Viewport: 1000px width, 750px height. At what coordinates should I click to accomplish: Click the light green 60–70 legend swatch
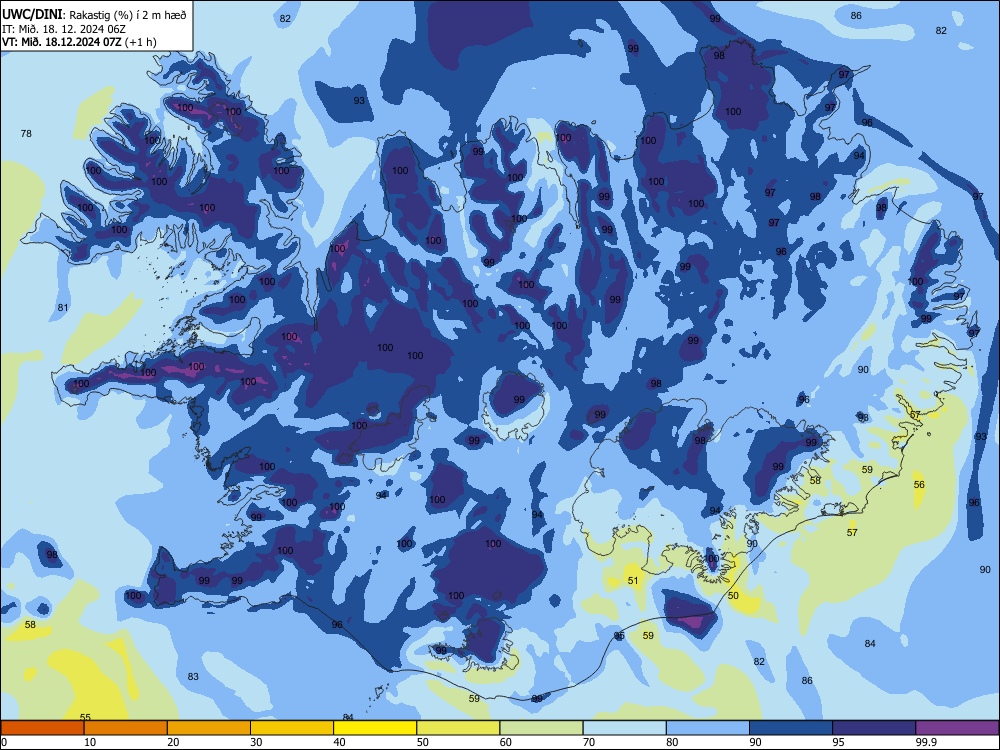(x=541, y=728)
